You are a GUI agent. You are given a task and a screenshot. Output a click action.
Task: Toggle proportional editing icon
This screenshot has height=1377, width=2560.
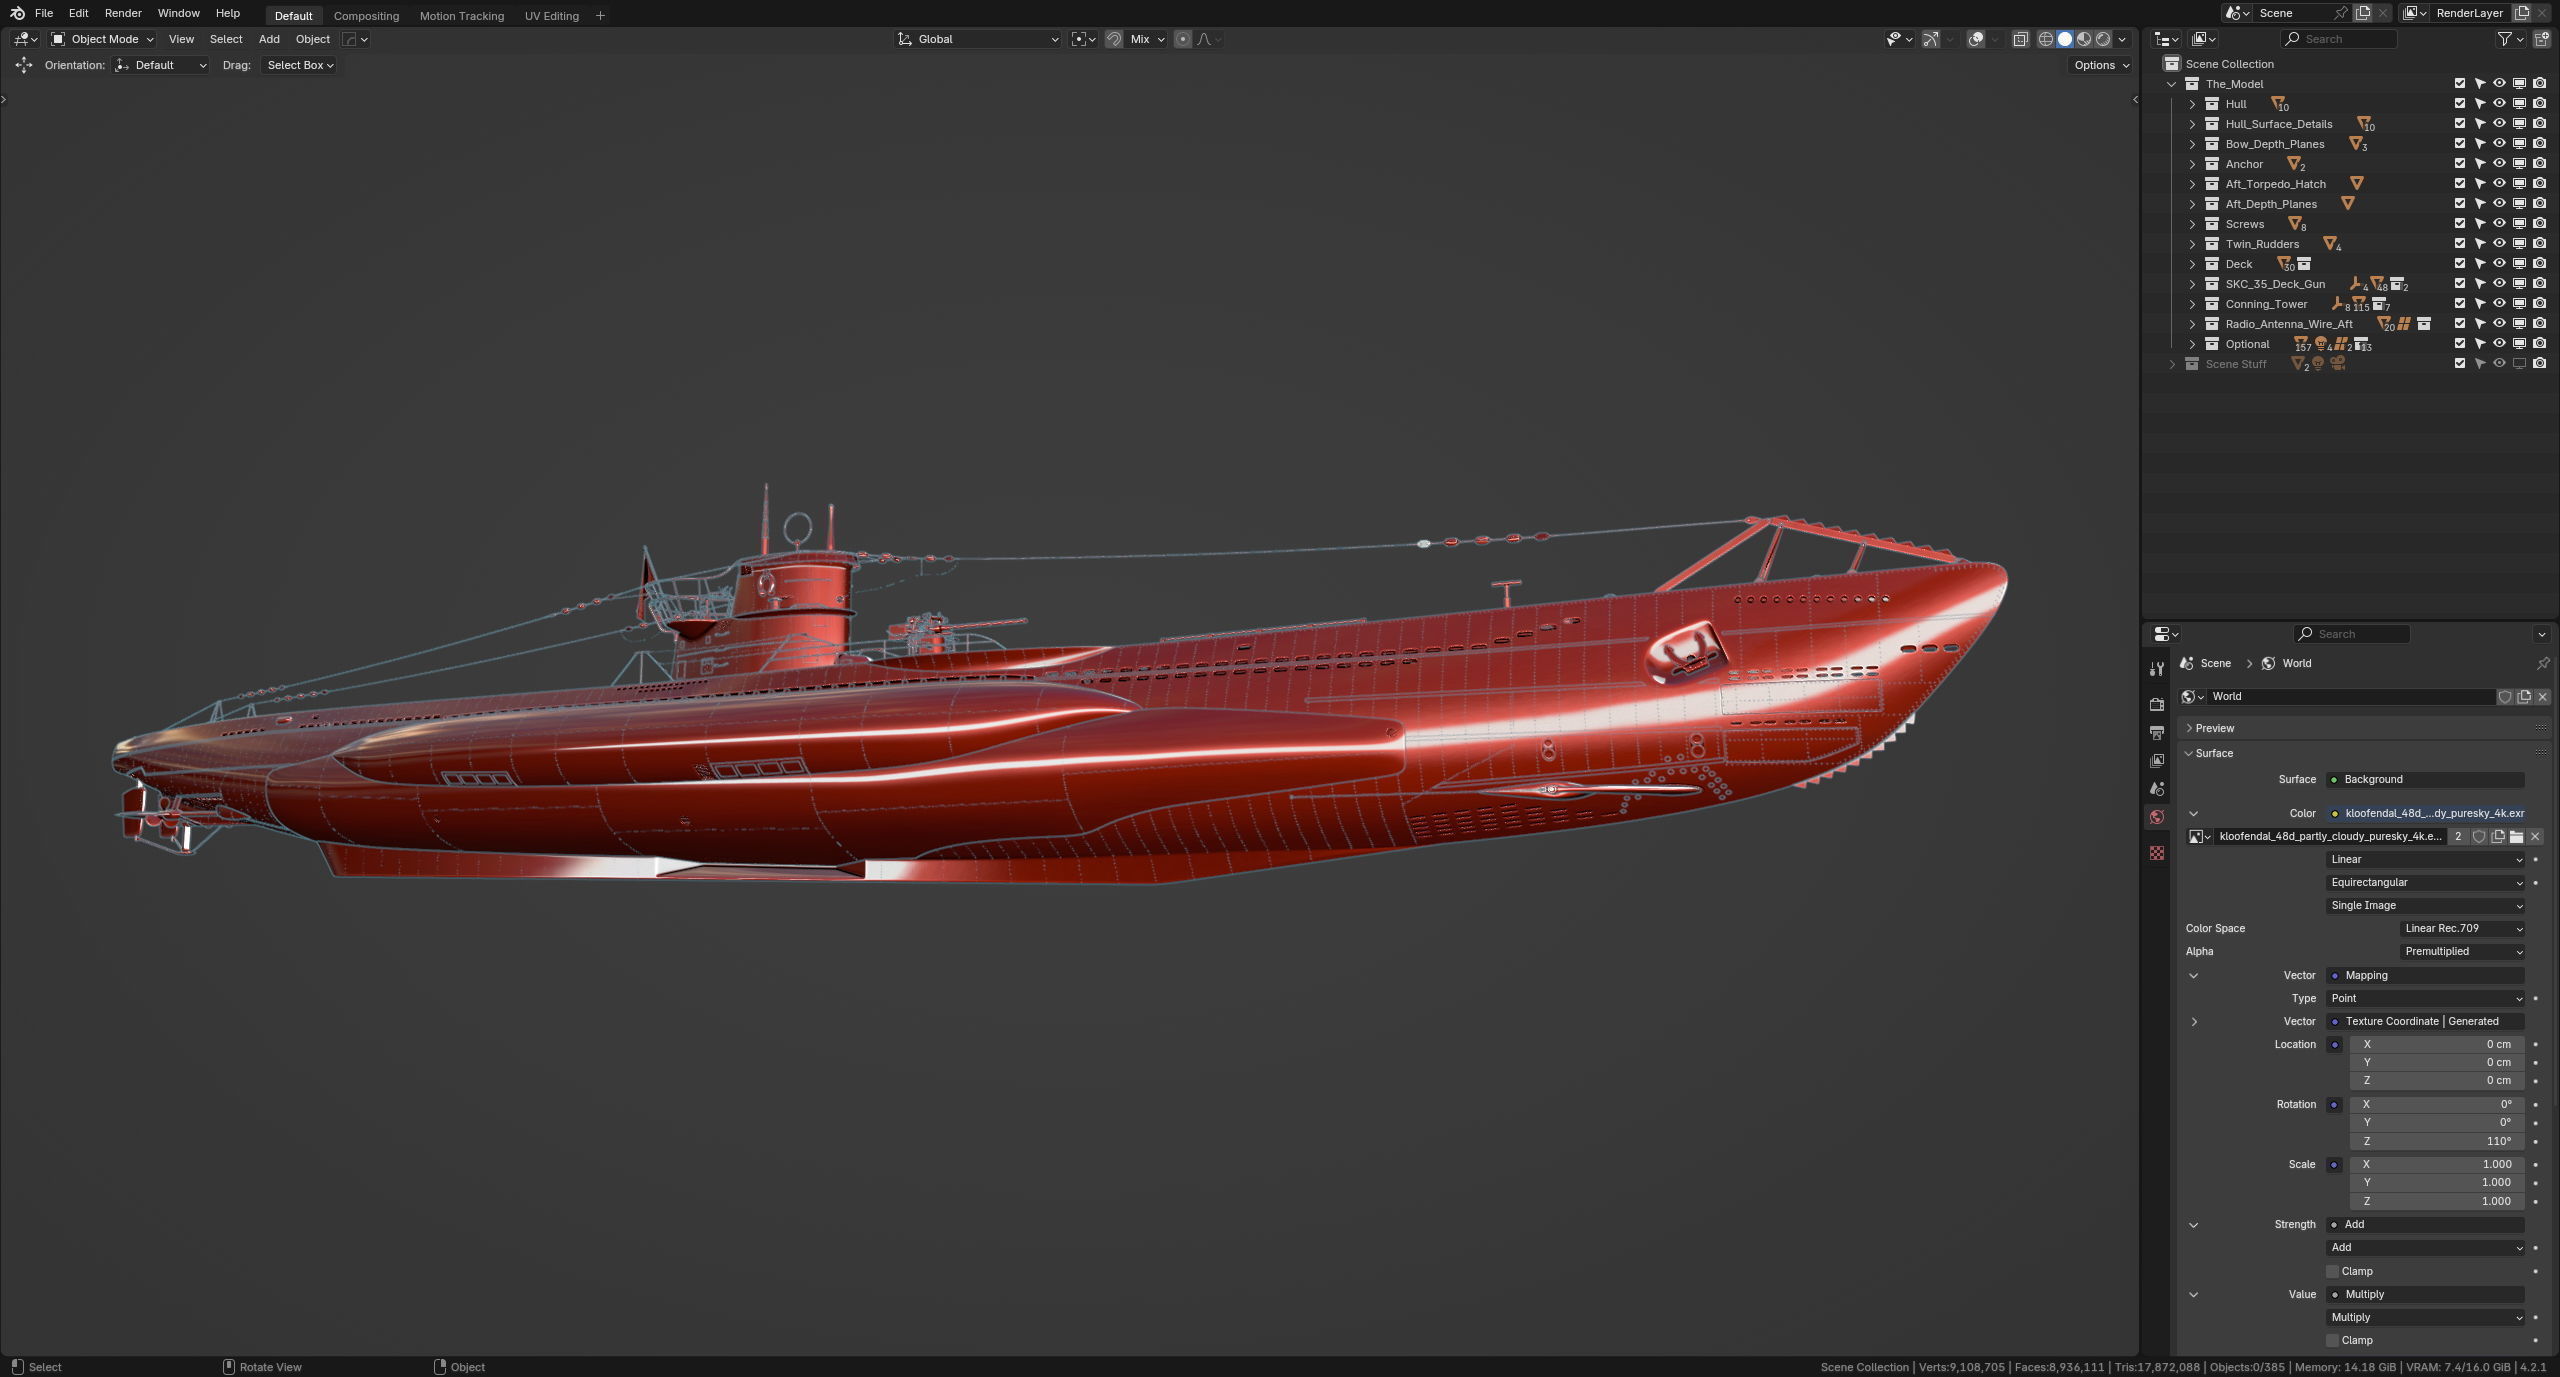[1183, 39]
